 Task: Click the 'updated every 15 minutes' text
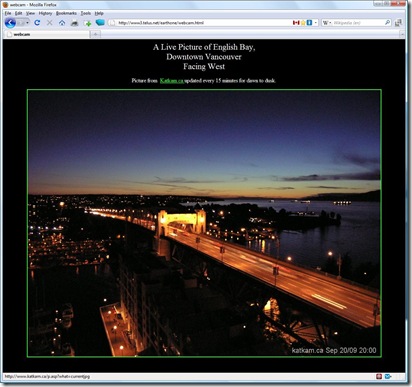211,81
